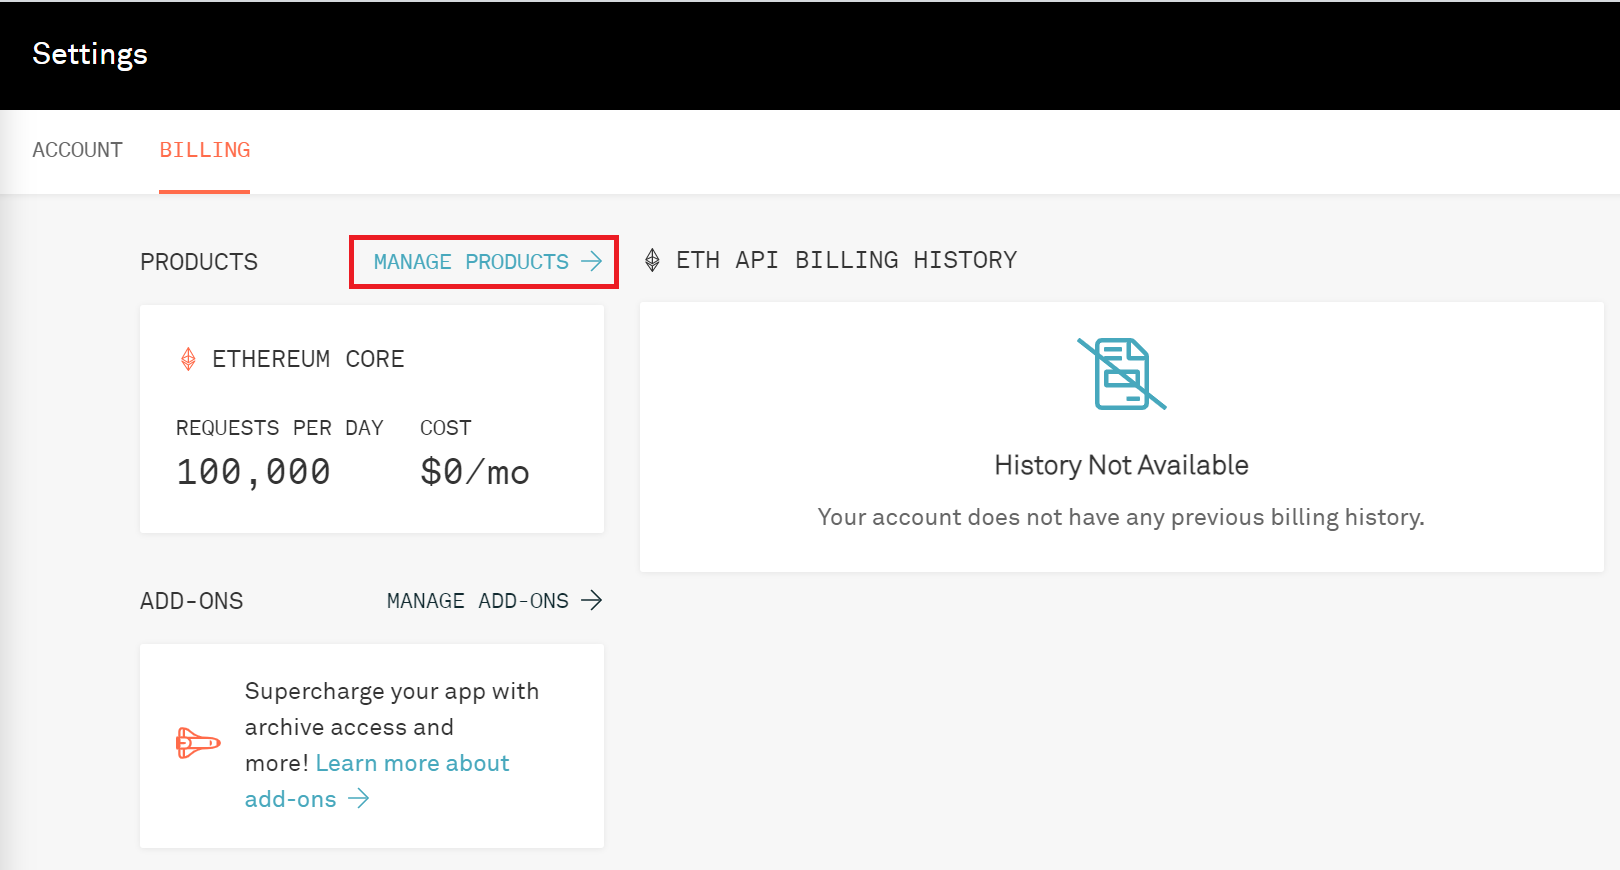Click the rocket ship add-ons icon
Viewport: 1620px width, 870px height.
(198, 743)
